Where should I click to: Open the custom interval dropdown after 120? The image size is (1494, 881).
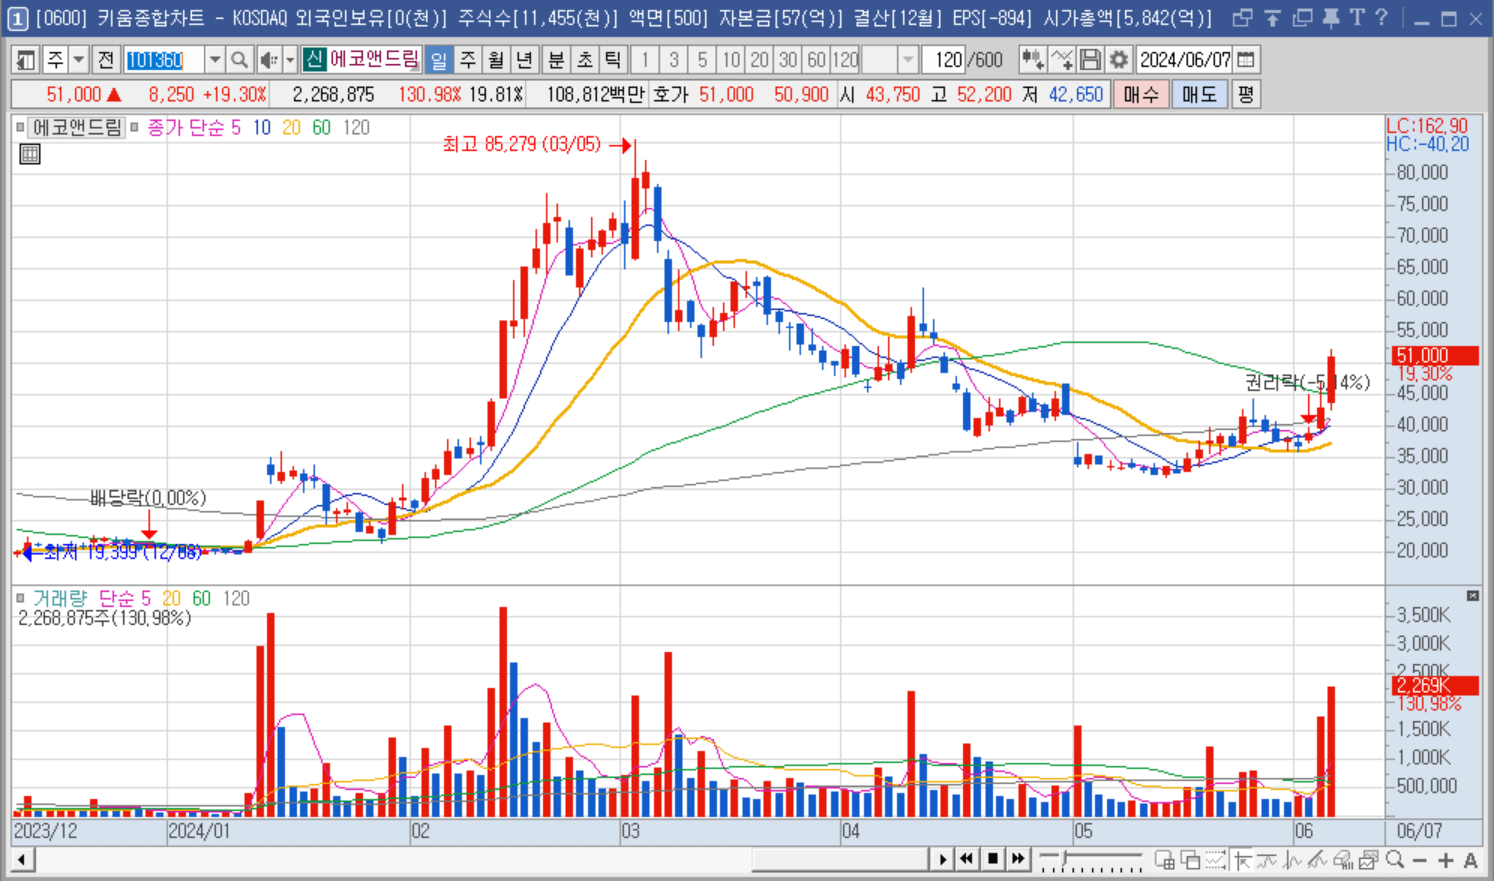click(x=908, y=60)
